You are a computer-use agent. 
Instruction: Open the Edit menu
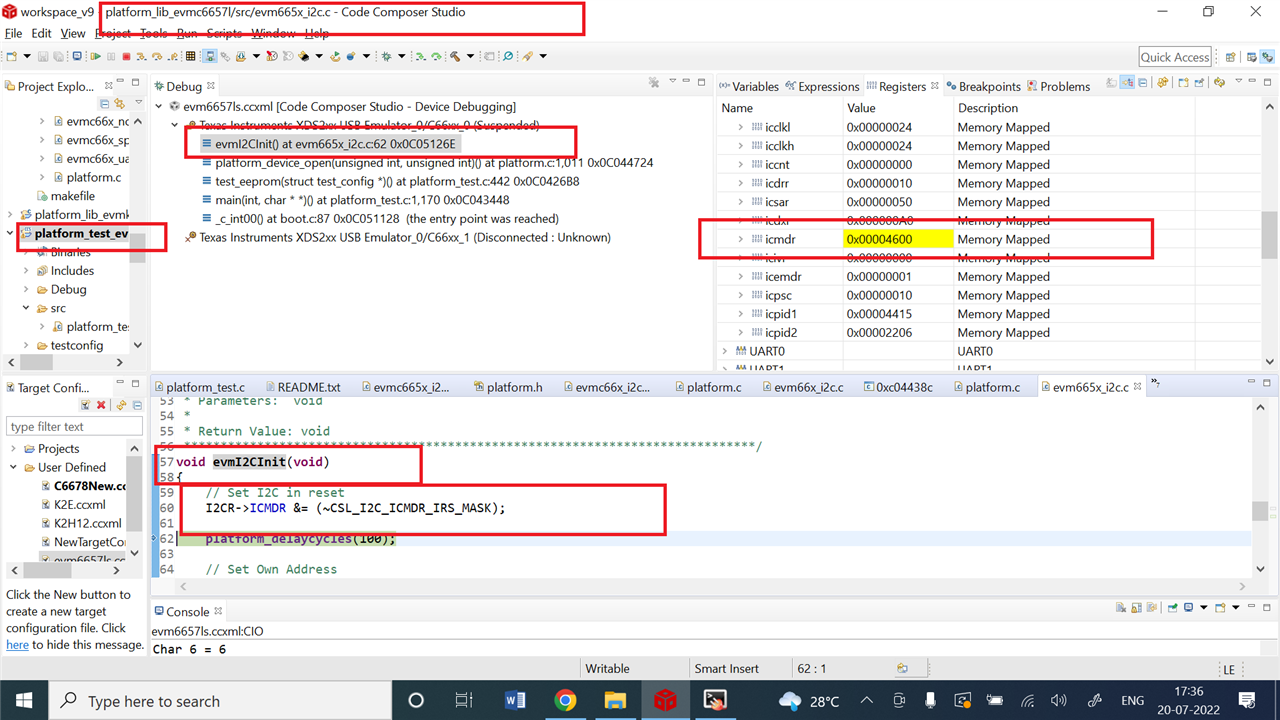41,33
